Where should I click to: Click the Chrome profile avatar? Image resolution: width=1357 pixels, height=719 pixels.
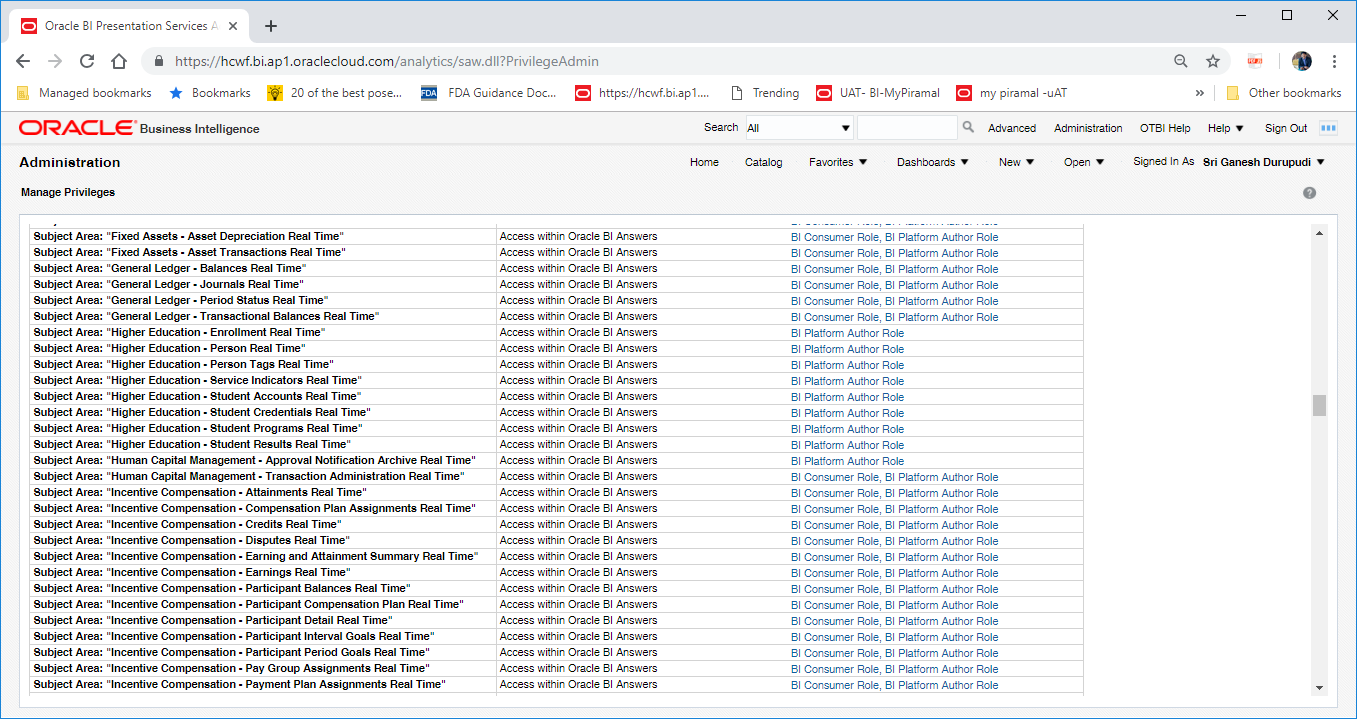click(1301, 60)
